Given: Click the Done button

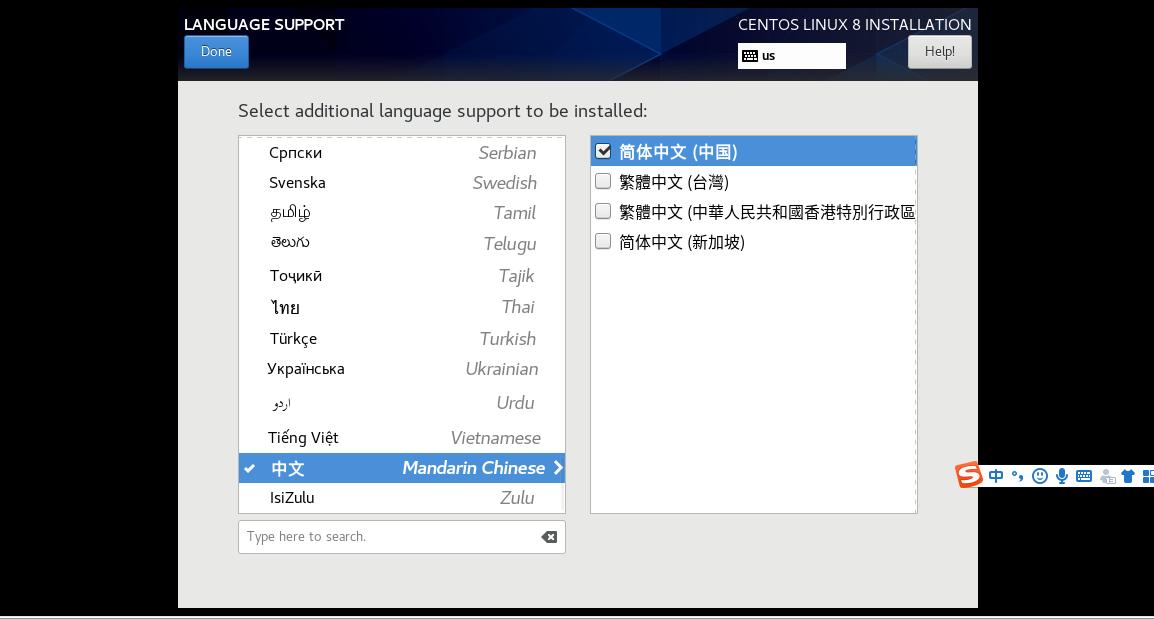Looking at the screenshot, I should (216, 51).
